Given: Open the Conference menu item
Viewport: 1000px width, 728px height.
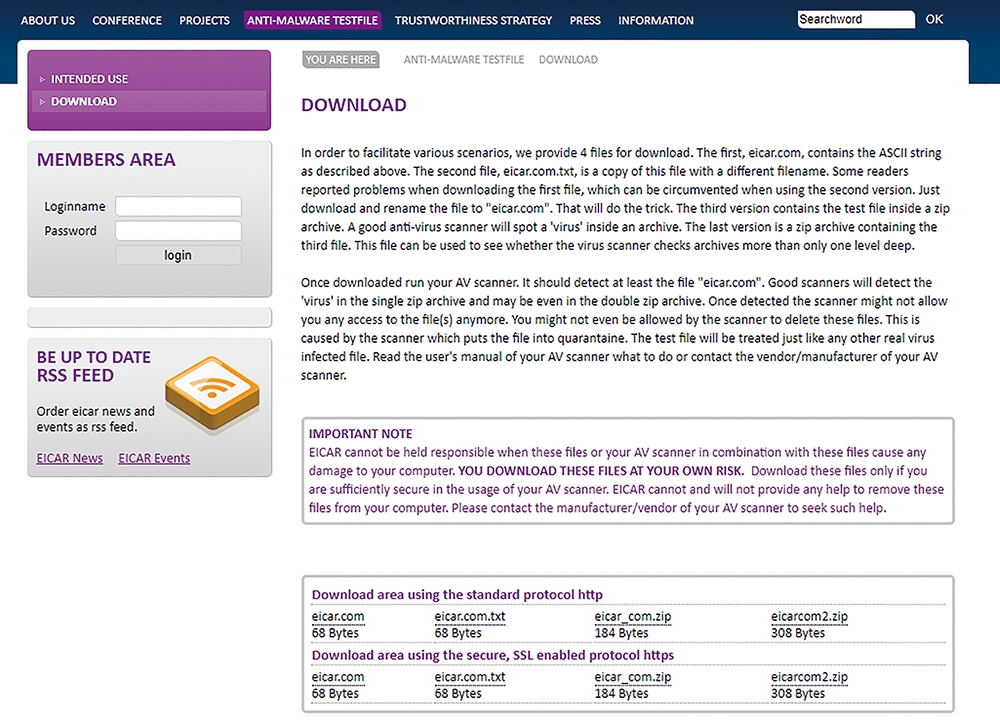Looking at the screenshot, I should [x=127, y=20].
